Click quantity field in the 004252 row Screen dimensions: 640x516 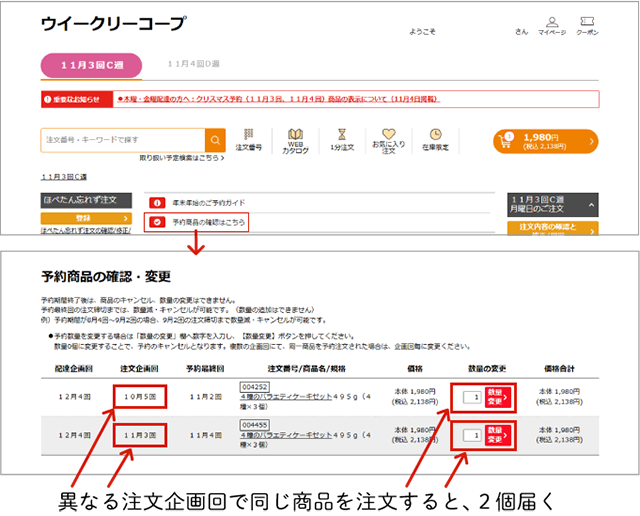pyautogui.click(x=472, y=397)
